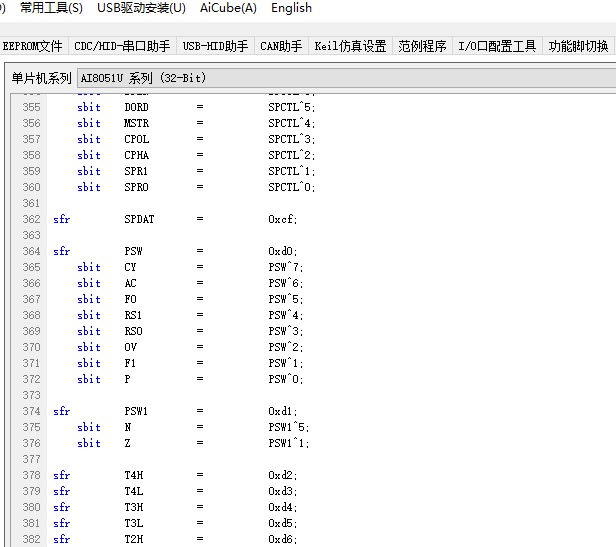Click line number 373 in the gutter

[x=31, y=395]
